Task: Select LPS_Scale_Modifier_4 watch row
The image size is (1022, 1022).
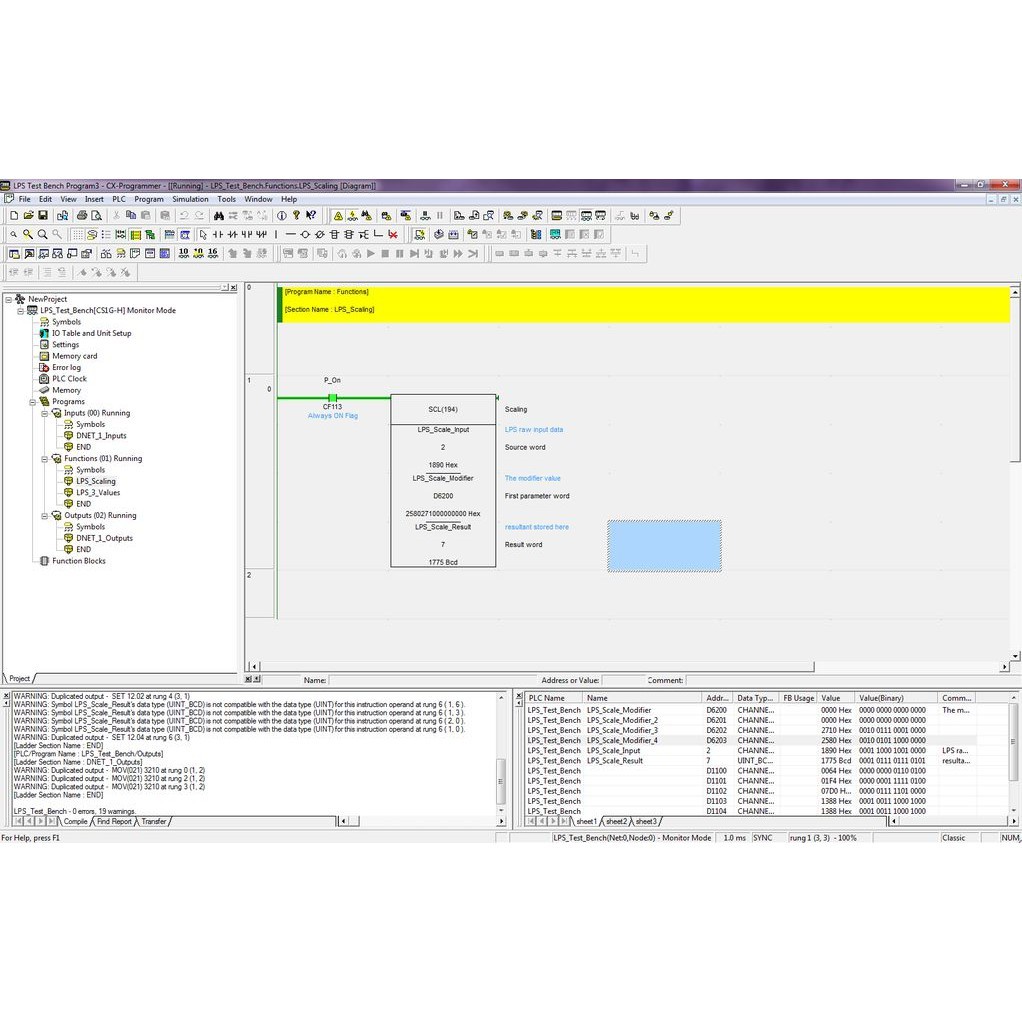Action: click(x=750, y=740)
